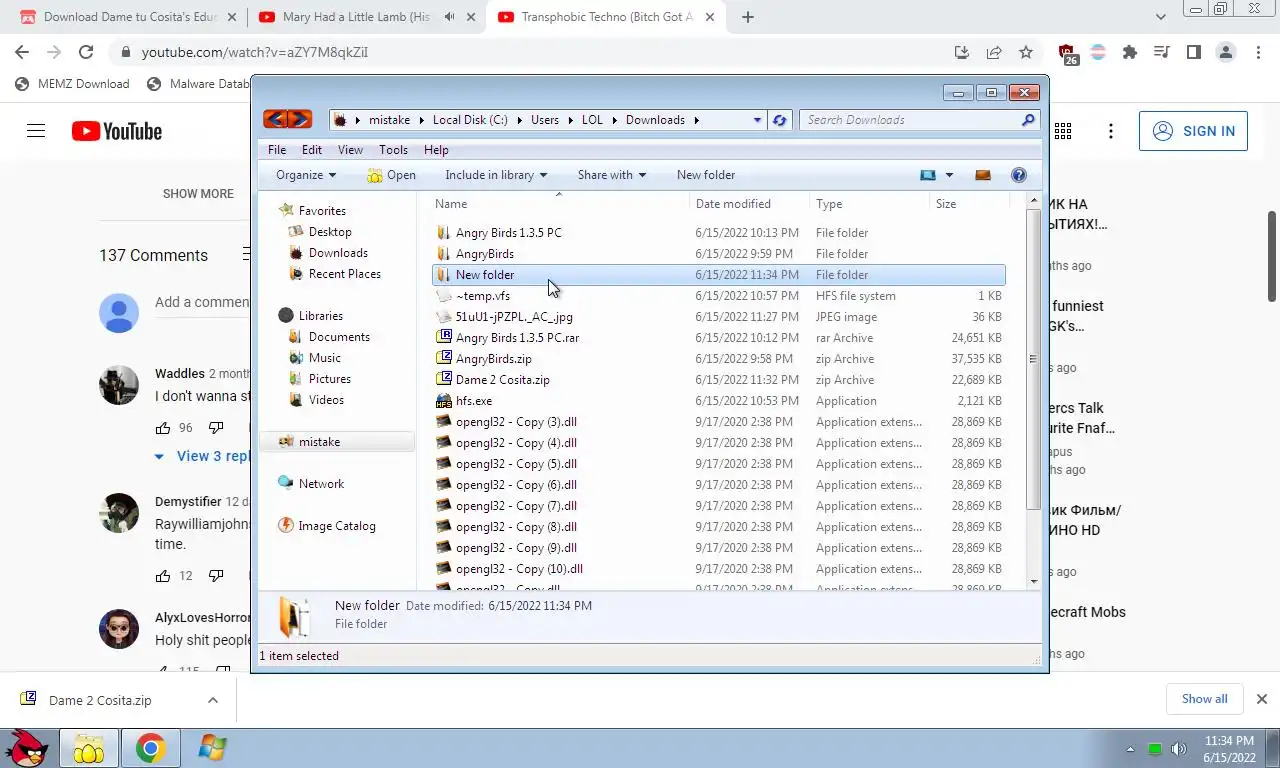The width and height of the screenshot is (1280, 768).
Task: Like the Waddles comment
Action: 163,428
